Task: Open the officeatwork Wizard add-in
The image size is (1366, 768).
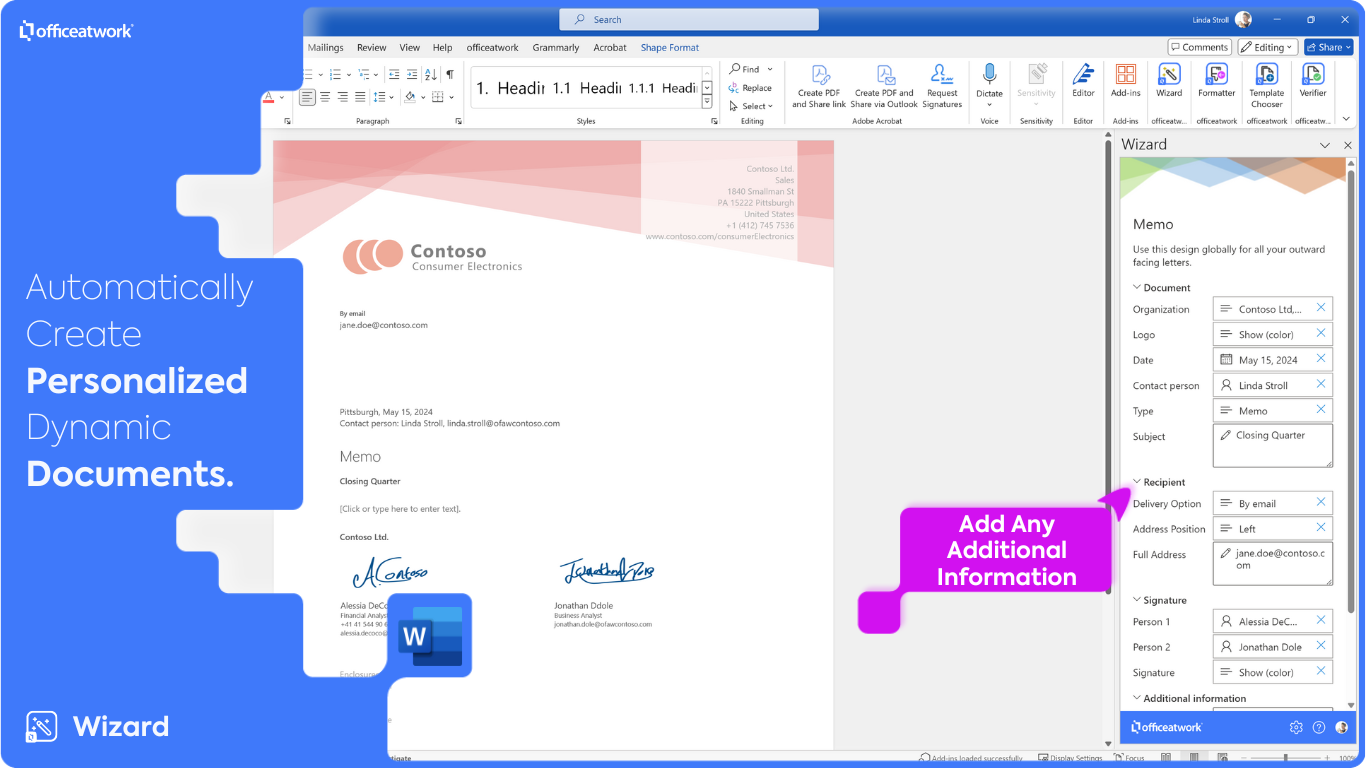Action: (1168, 80)
